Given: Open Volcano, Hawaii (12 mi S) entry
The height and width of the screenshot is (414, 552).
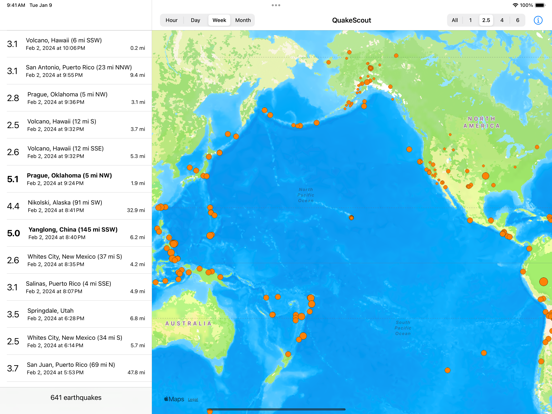Looking at the screenshot, I should click(76, 125).
